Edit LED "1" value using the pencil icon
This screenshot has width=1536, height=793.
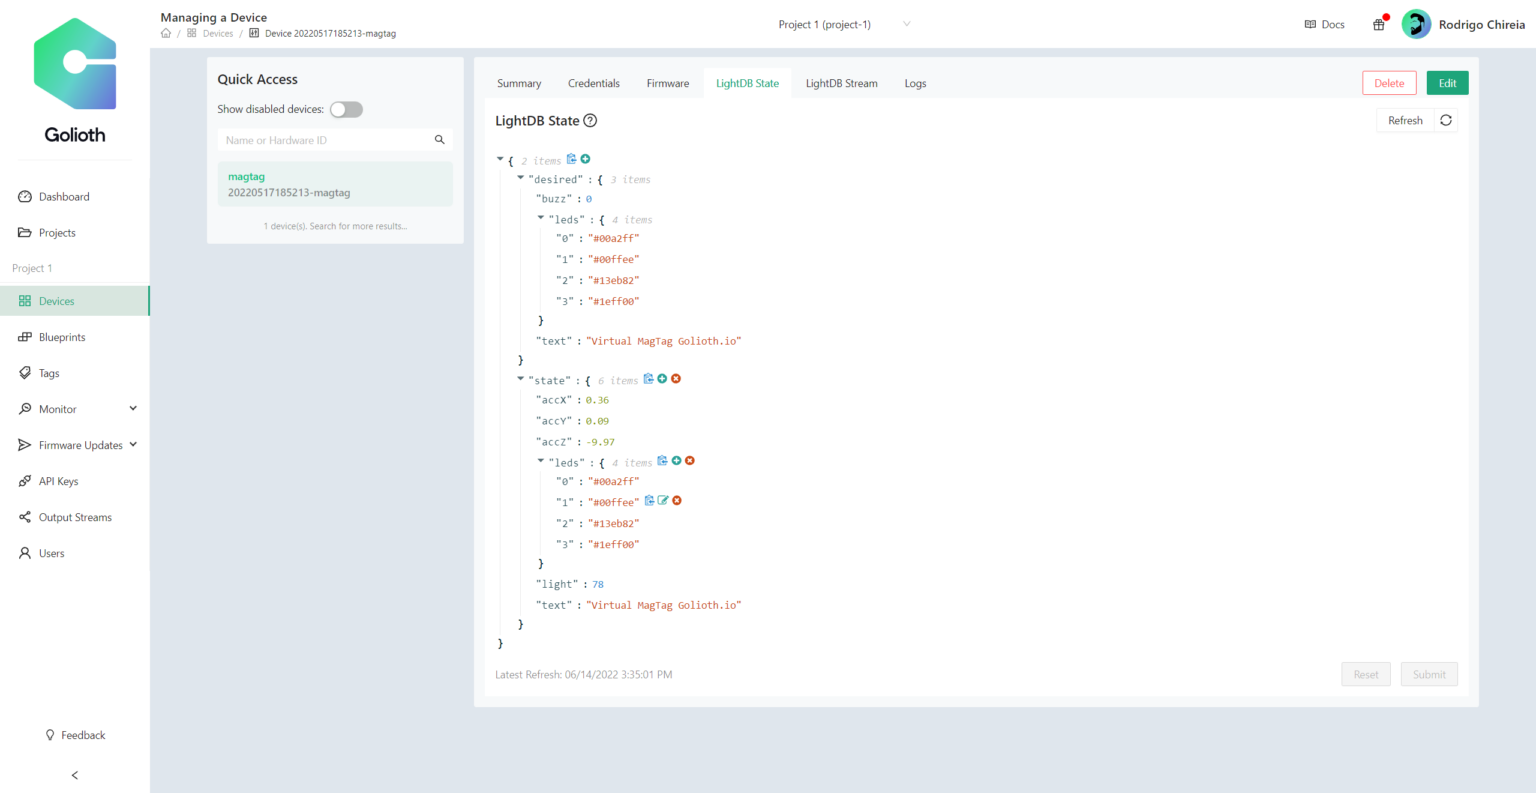click(x=664, y=501)
